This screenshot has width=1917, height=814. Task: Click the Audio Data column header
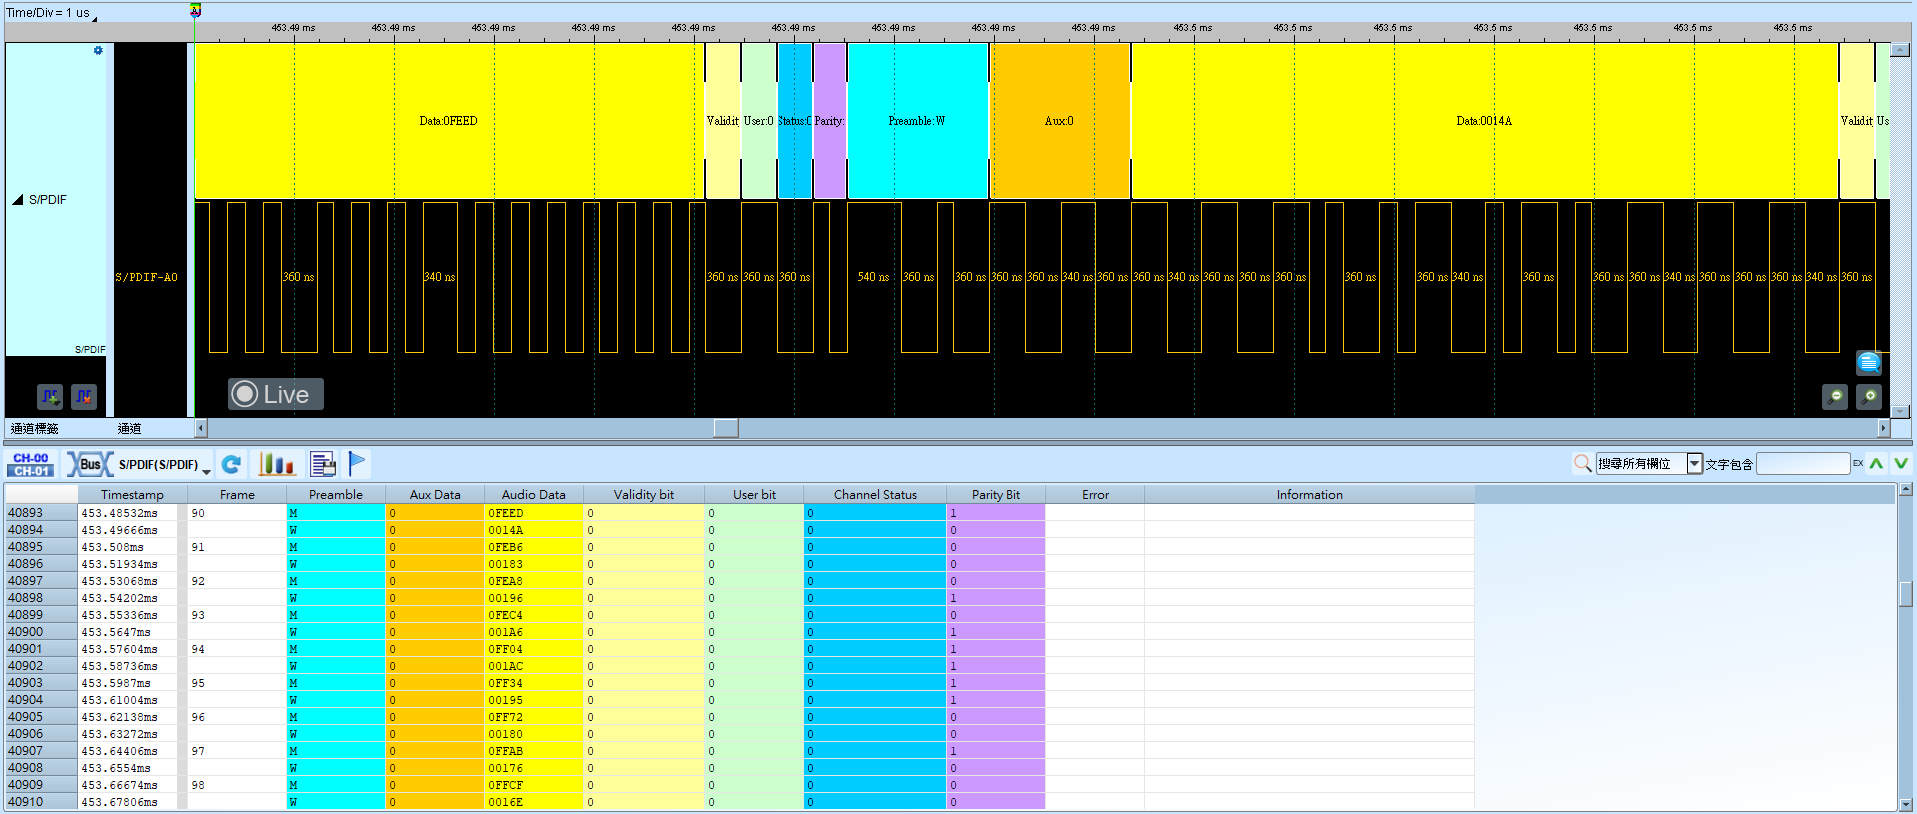pyautogui.click(x=533, y=494)
